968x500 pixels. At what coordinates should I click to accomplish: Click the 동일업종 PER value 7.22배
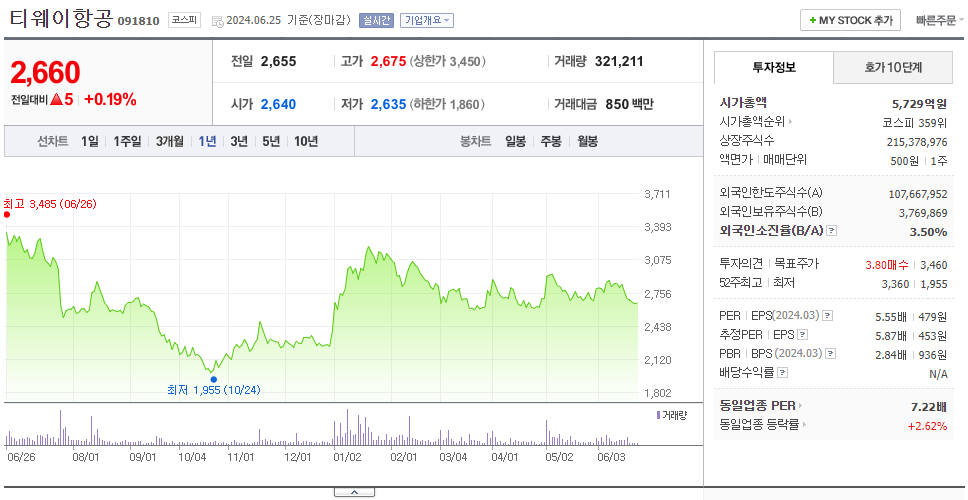(929, 407)
